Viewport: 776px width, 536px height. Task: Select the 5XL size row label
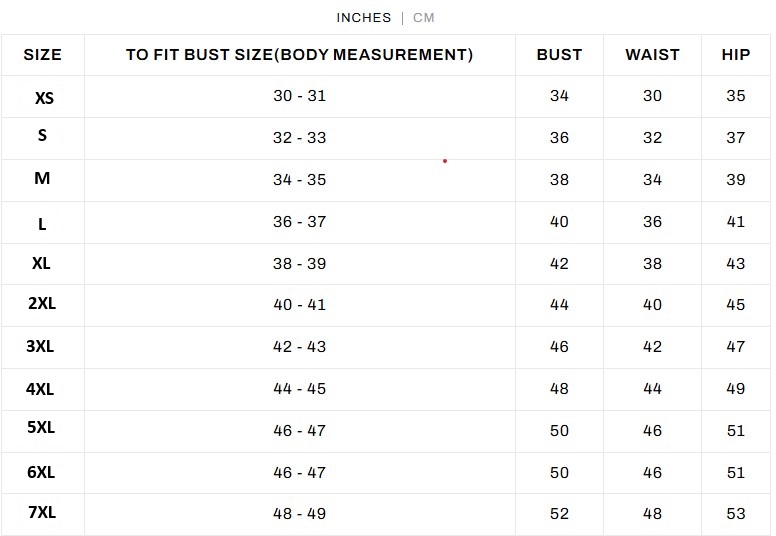coord(42,427)
